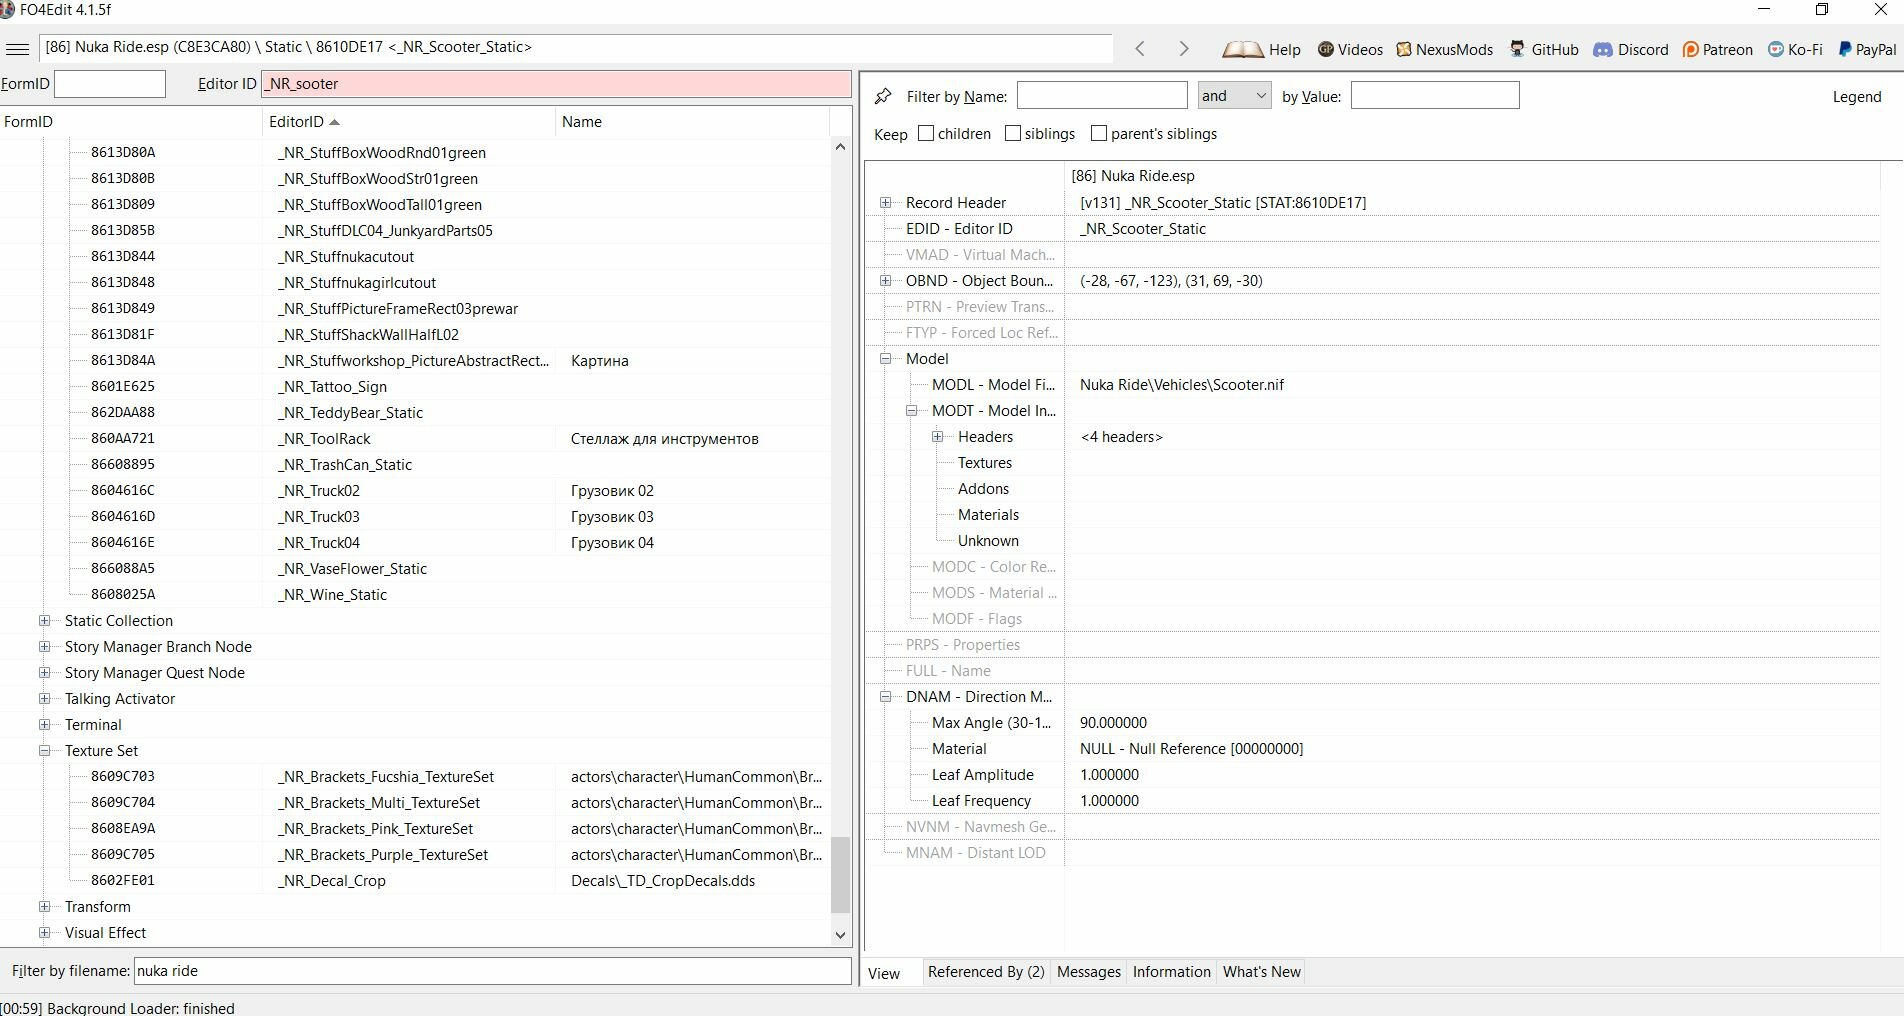The width and height of the screenshot is (1904, 1016).
Task: Open Ko-Fi link
Action: [1795, 49]
